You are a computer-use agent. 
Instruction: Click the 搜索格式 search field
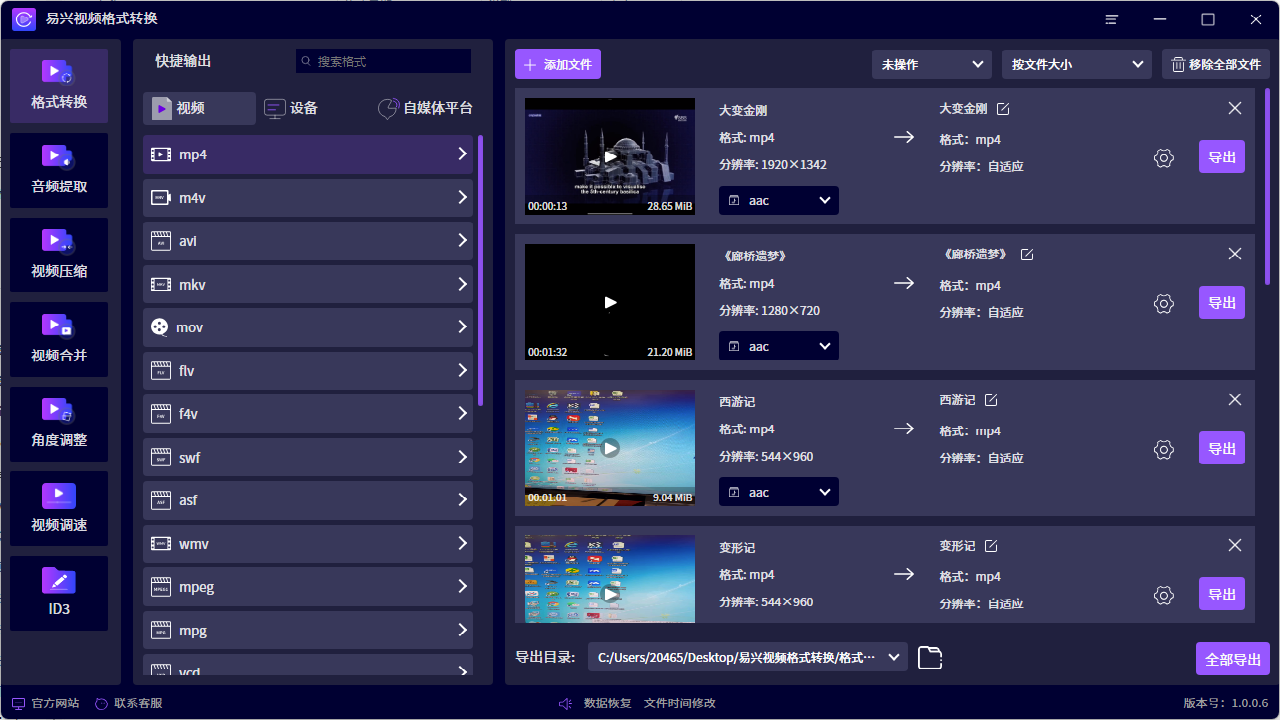[383, 61]
